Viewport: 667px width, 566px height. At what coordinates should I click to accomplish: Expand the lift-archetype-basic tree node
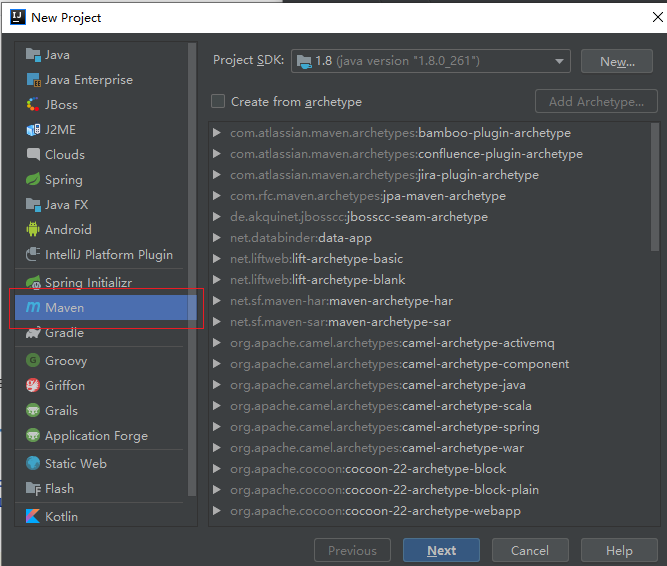point(217,259)
